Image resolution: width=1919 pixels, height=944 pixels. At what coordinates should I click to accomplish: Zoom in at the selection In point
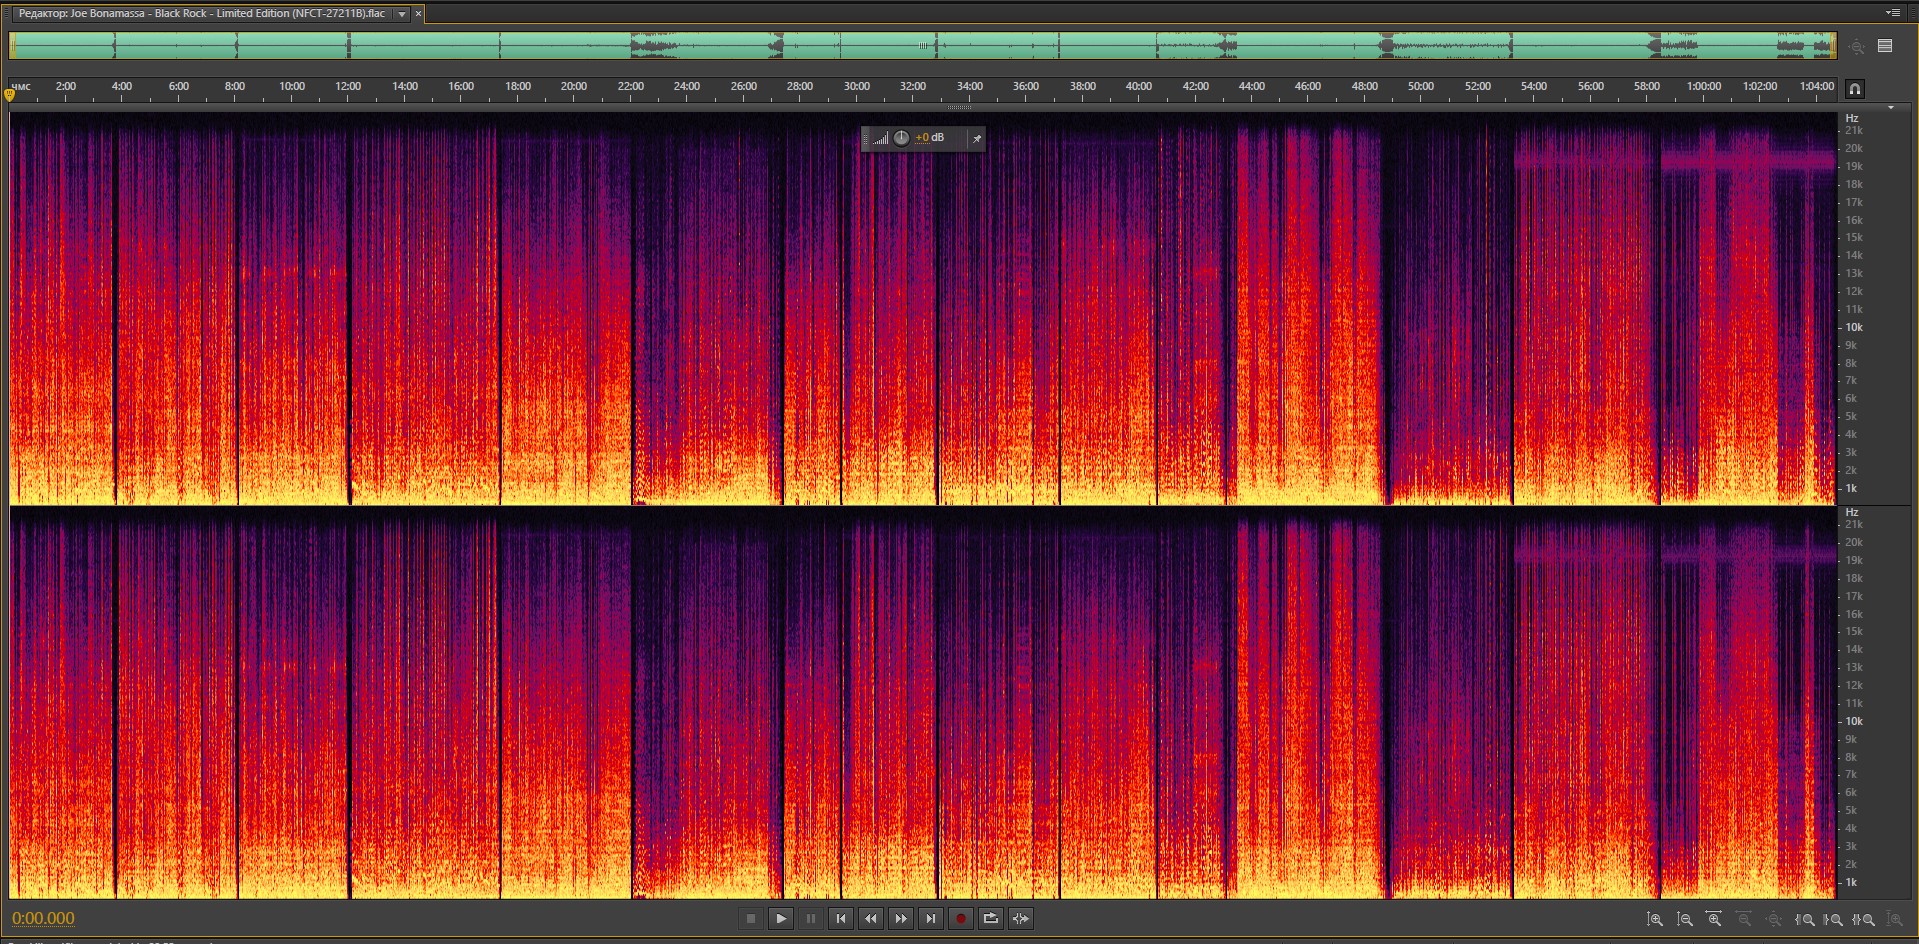[x=1805, y=919]
